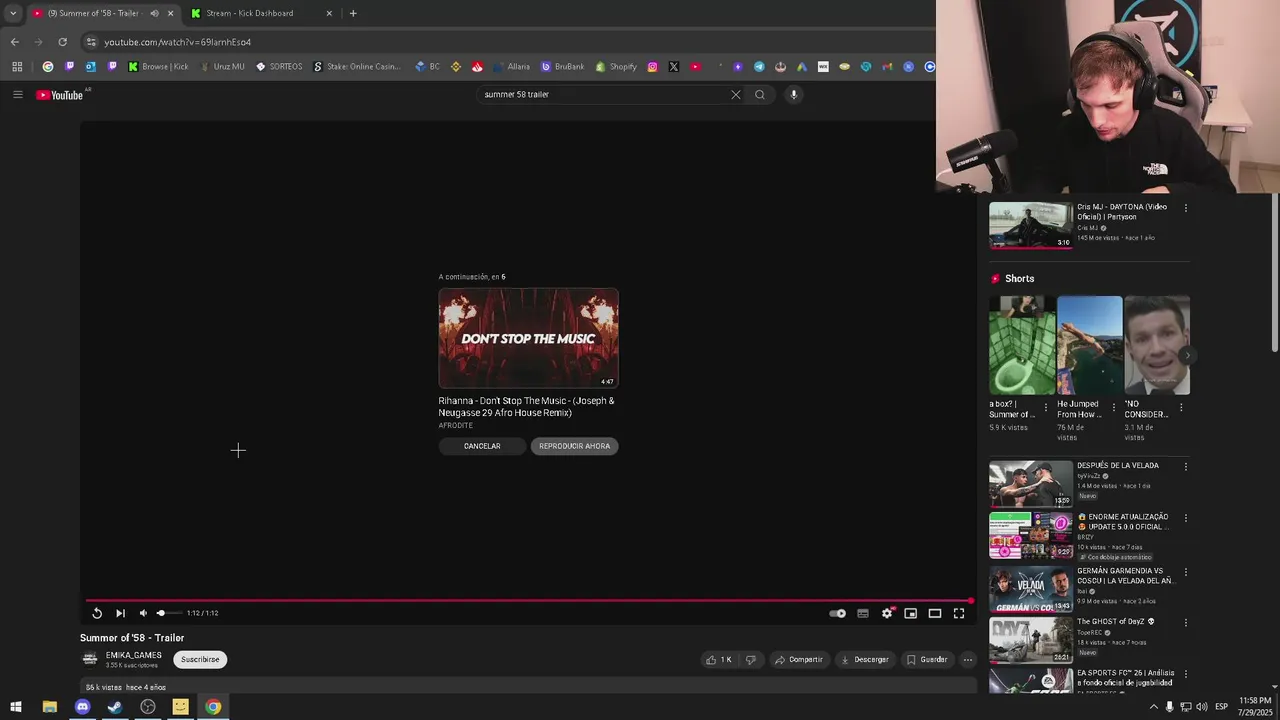This screenshot has width=1280, height=720.
Task: Open Cris MJ - DAYTONA video thumbnail
Action: [x=1031, y=225]
